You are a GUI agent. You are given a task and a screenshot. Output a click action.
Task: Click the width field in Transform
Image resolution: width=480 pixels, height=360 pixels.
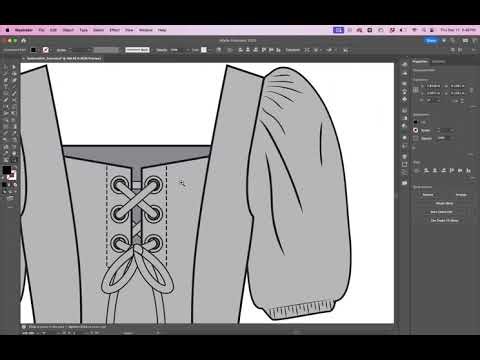[457, 86]
